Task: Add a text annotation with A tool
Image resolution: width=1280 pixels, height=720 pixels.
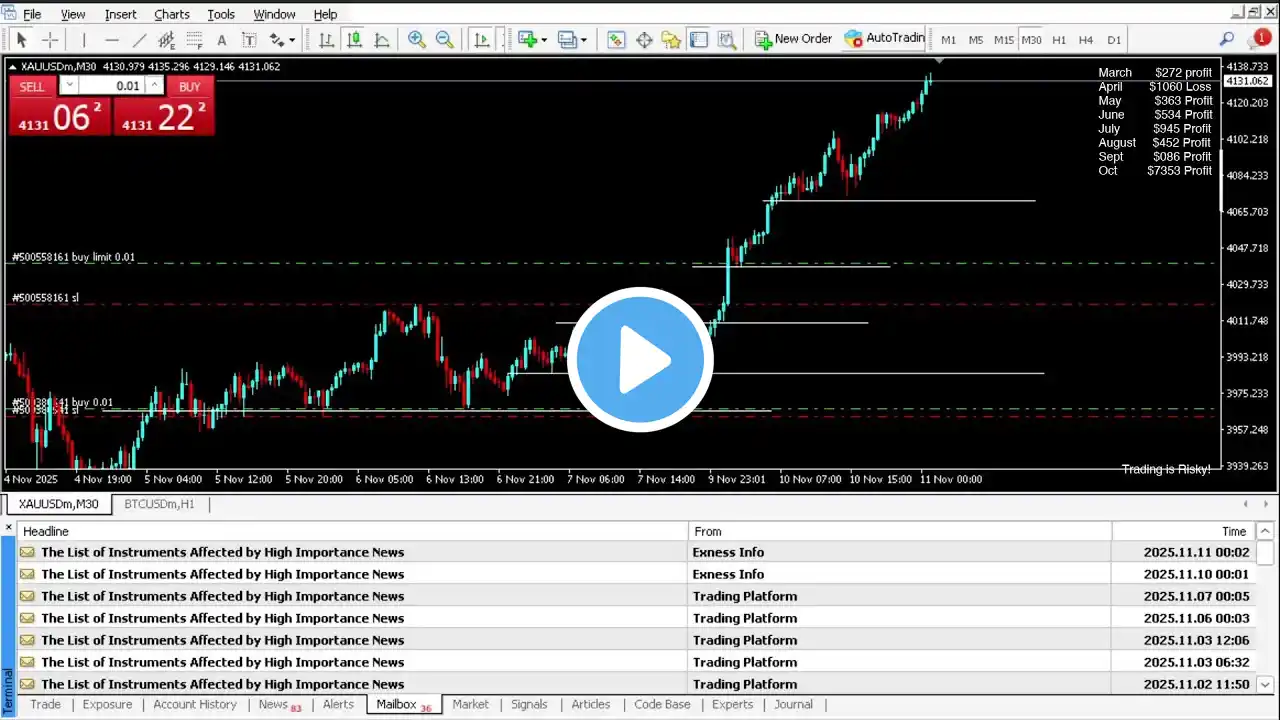Action: pyautogui.click(x=222, y=40)
